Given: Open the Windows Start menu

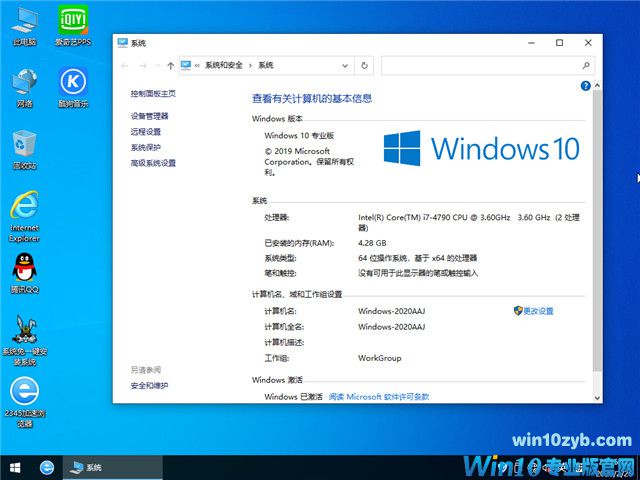Looking at the screenshot, I should (15, 467).
